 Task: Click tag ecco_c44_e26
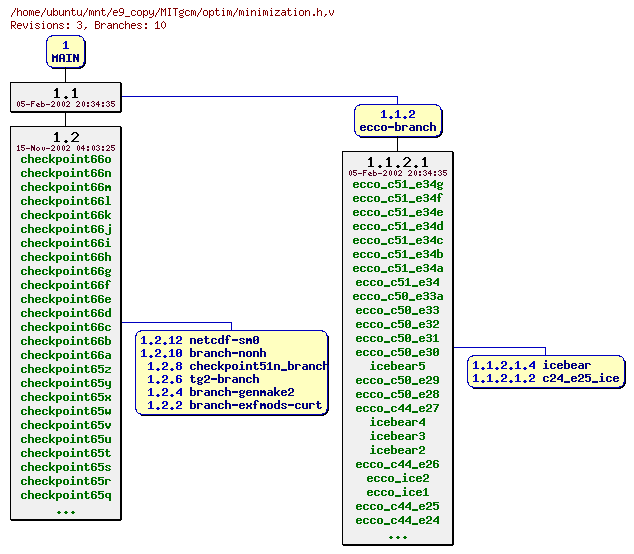pyautogui.click(x=398, y=464)
